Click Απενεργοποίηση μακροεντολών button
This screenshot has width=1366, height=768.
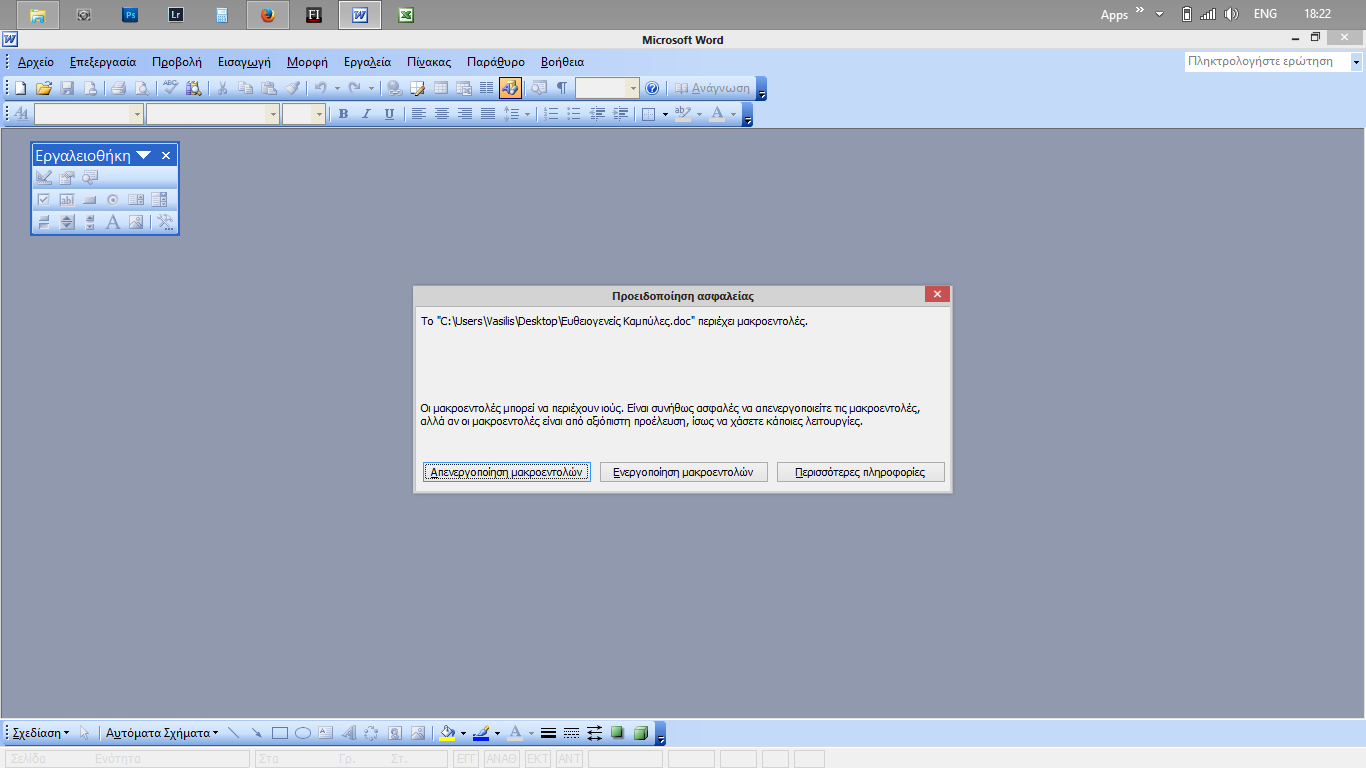tap(507, 472)
